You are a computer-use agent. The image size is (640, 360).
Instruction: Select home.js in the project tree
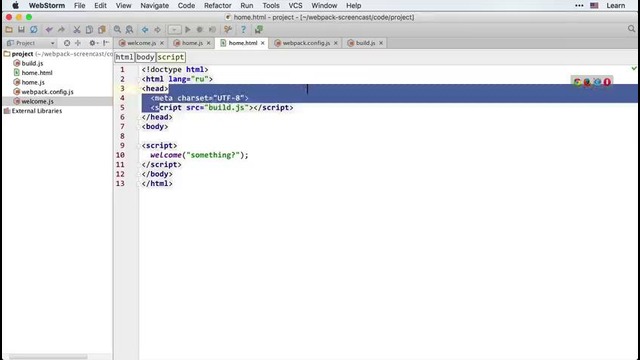click(x=33, y=82)
